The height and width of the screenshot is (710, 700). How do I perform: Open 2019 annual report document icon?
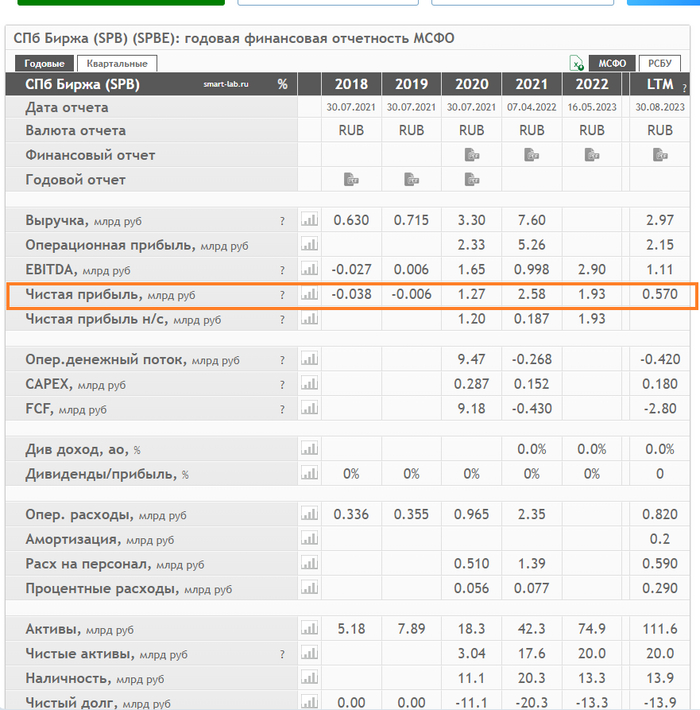tap(412, 180)
